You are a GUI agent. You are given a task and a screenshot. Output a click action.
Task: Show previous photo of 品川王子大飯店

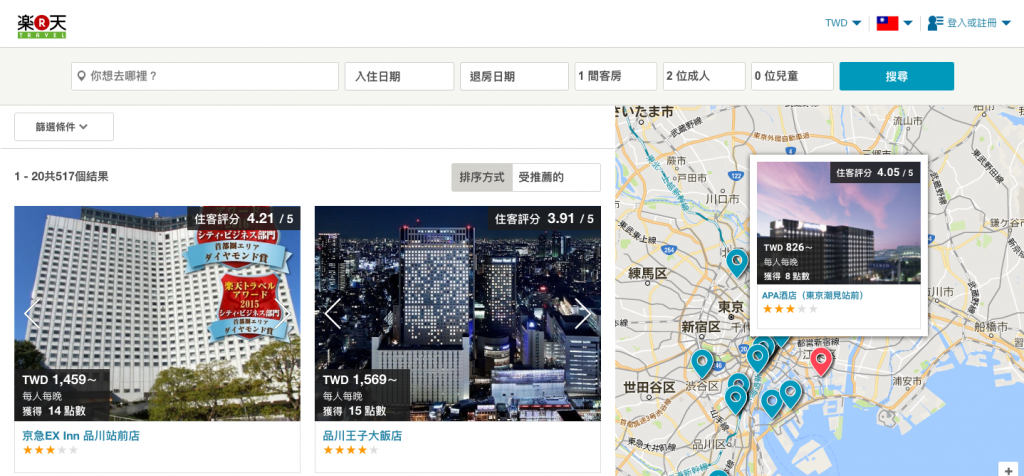[x=332, y=314]
